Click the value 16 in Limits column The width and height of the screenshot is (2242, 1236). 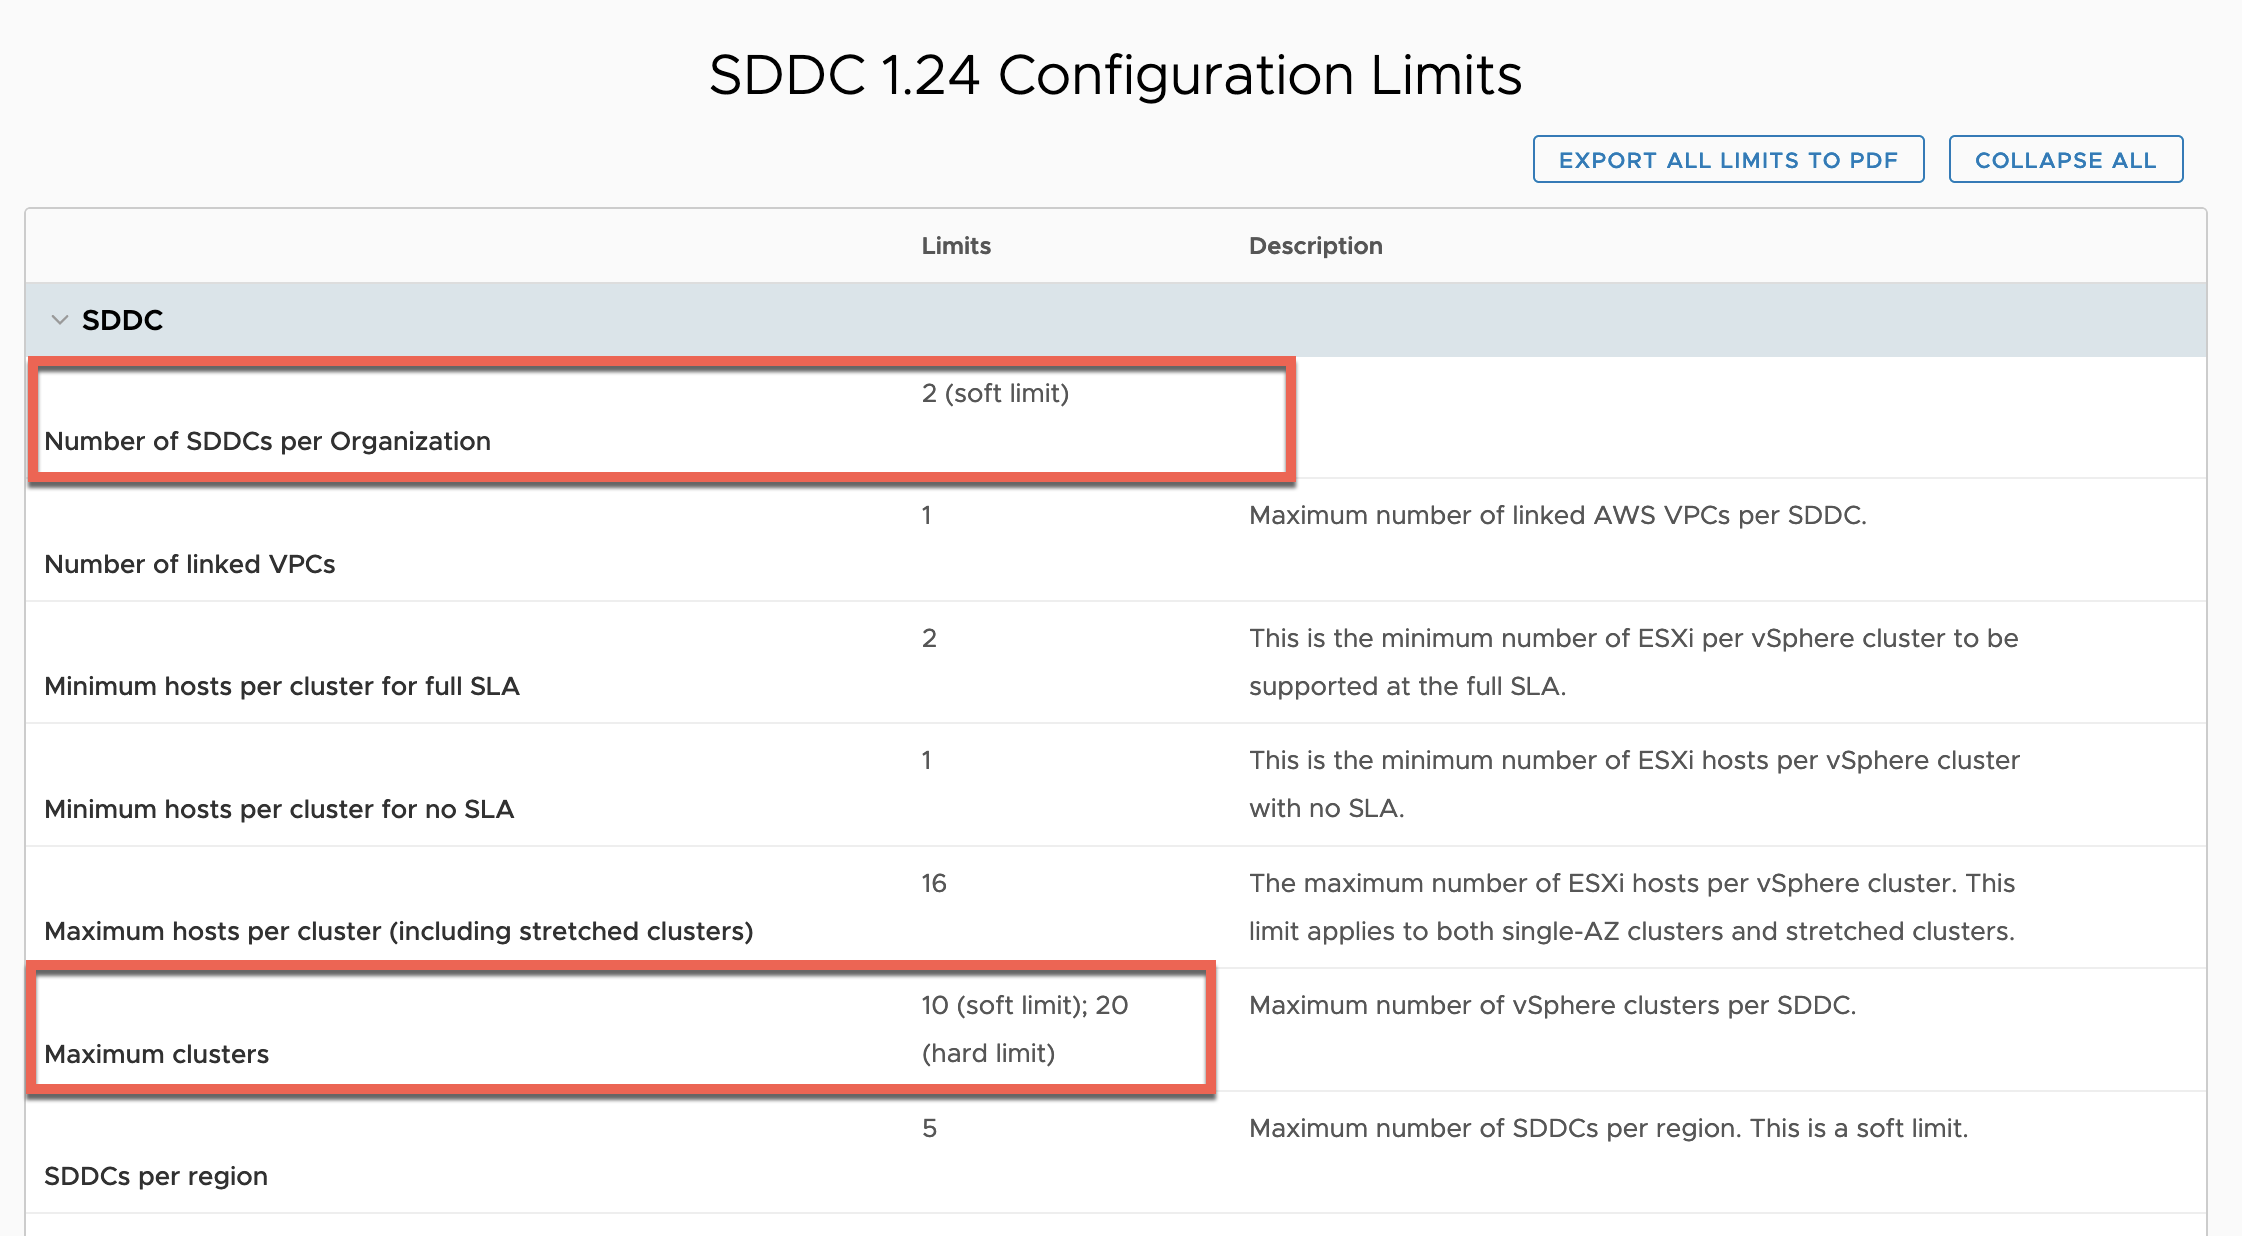tap(932, 883)
